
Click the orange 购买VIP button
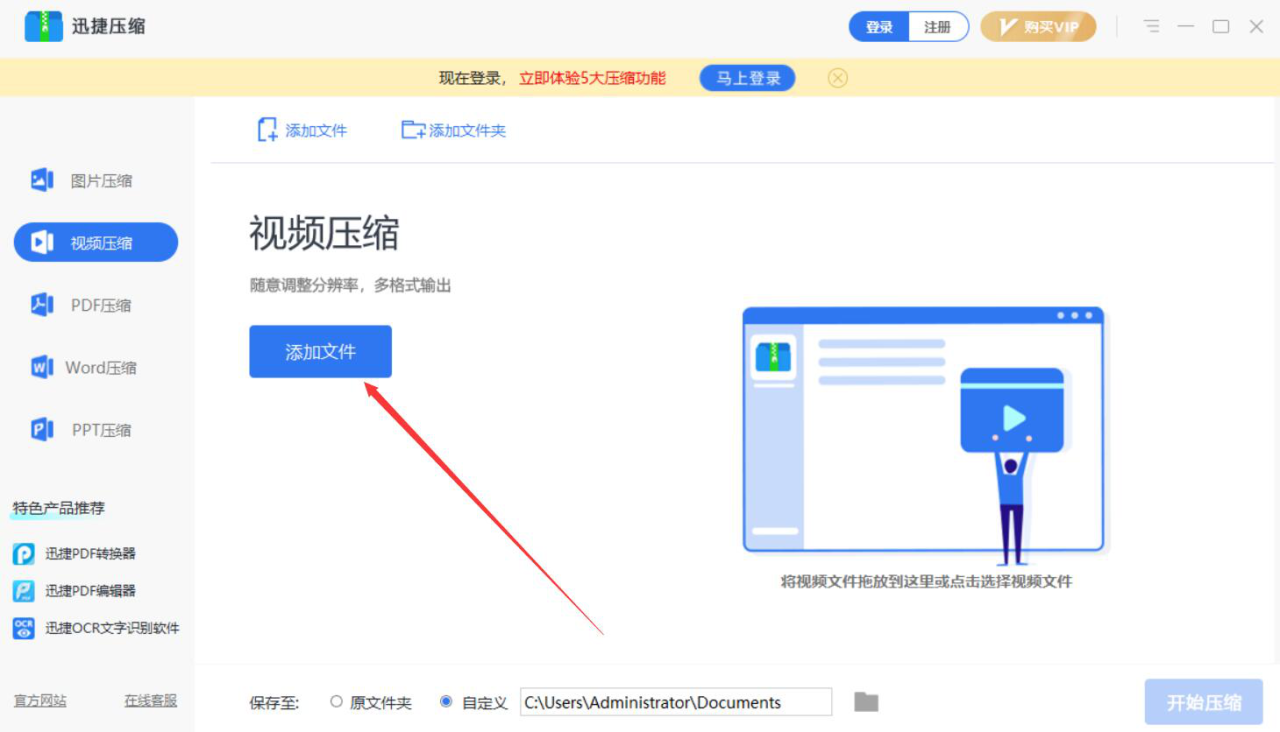1038,27
